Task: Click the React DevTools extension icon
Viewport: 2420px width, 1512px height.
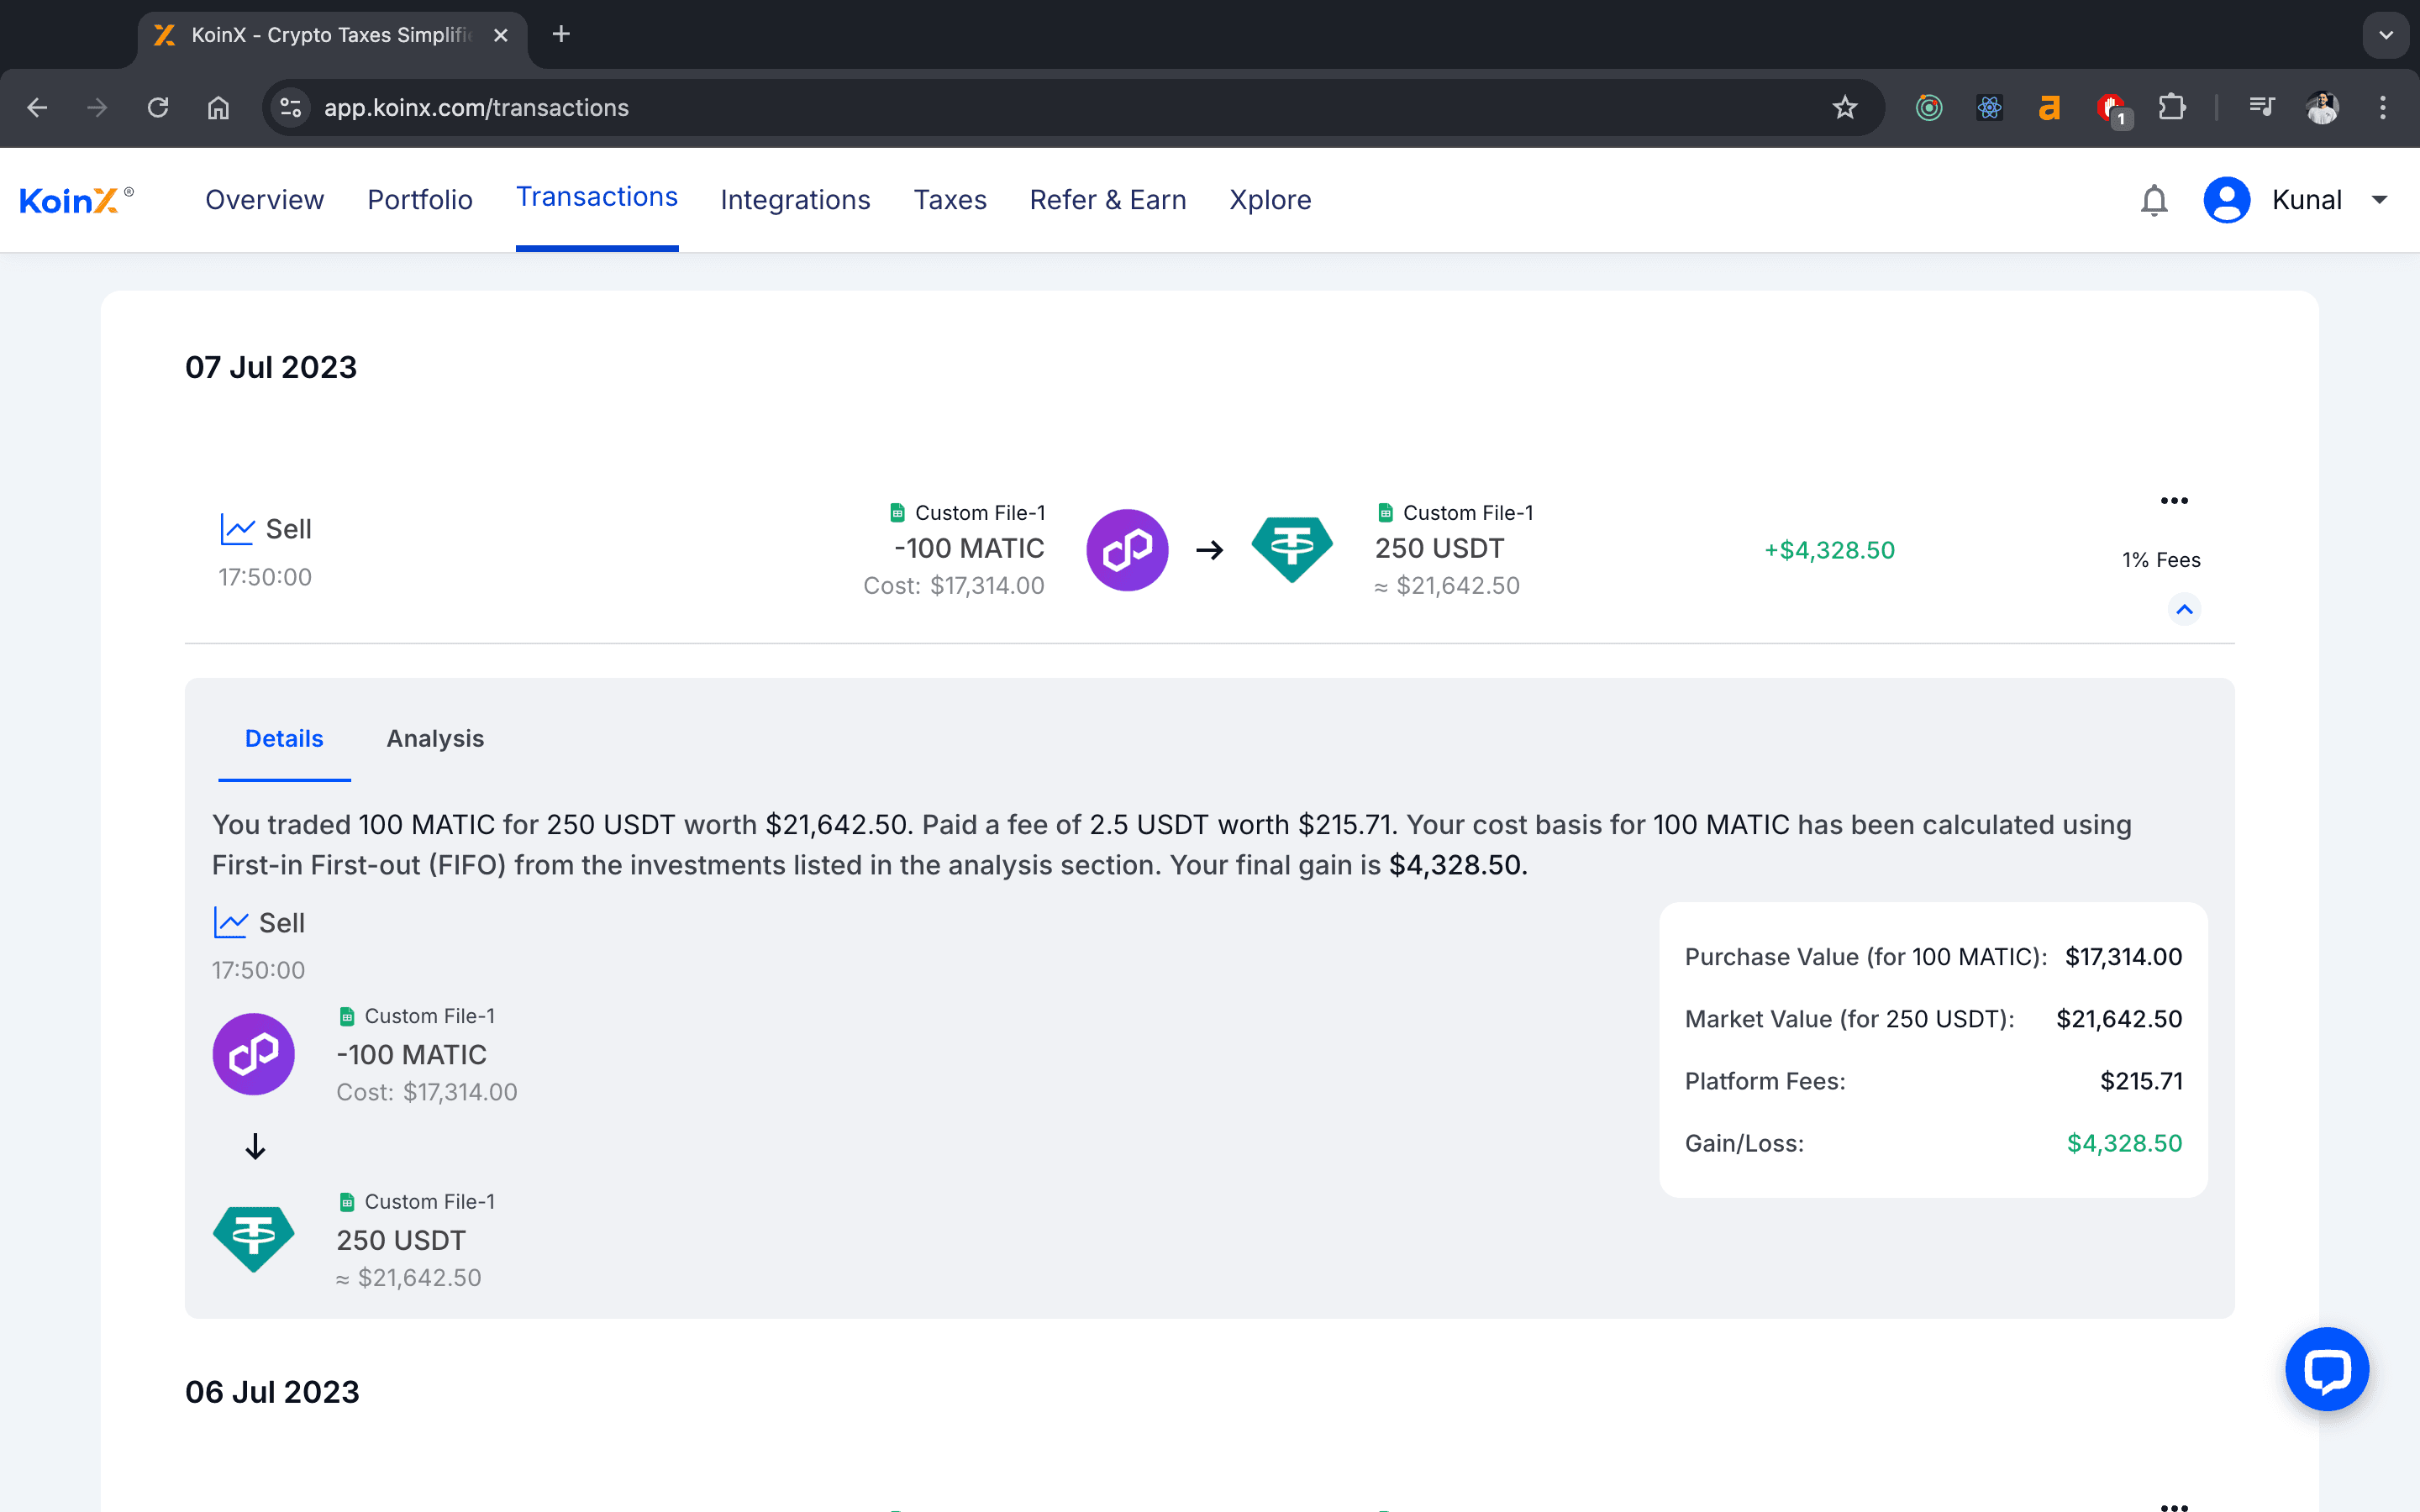Action: click(1990, 107)
